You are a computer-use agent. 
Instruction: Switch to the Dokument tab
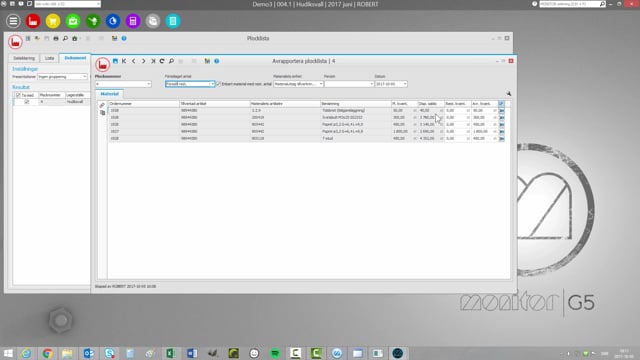(x=75, y=58)
